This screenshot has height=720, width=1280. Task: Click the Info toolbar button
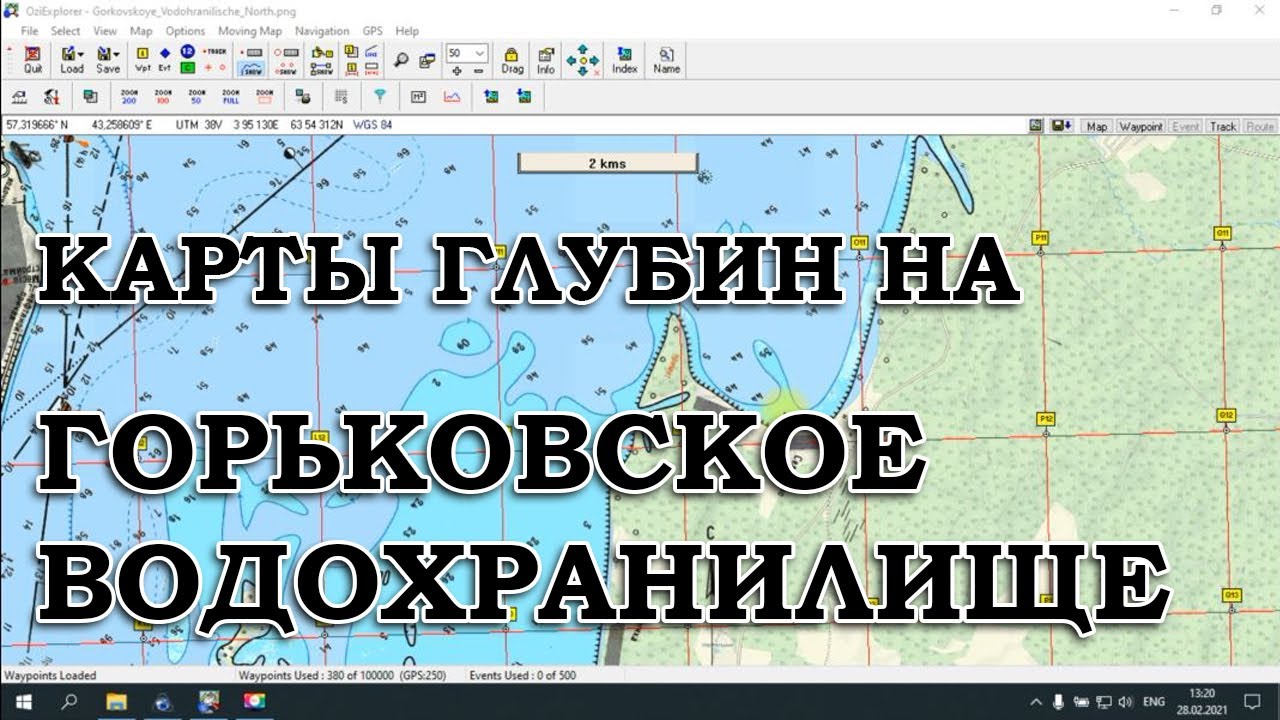click(x=546, y=60)
